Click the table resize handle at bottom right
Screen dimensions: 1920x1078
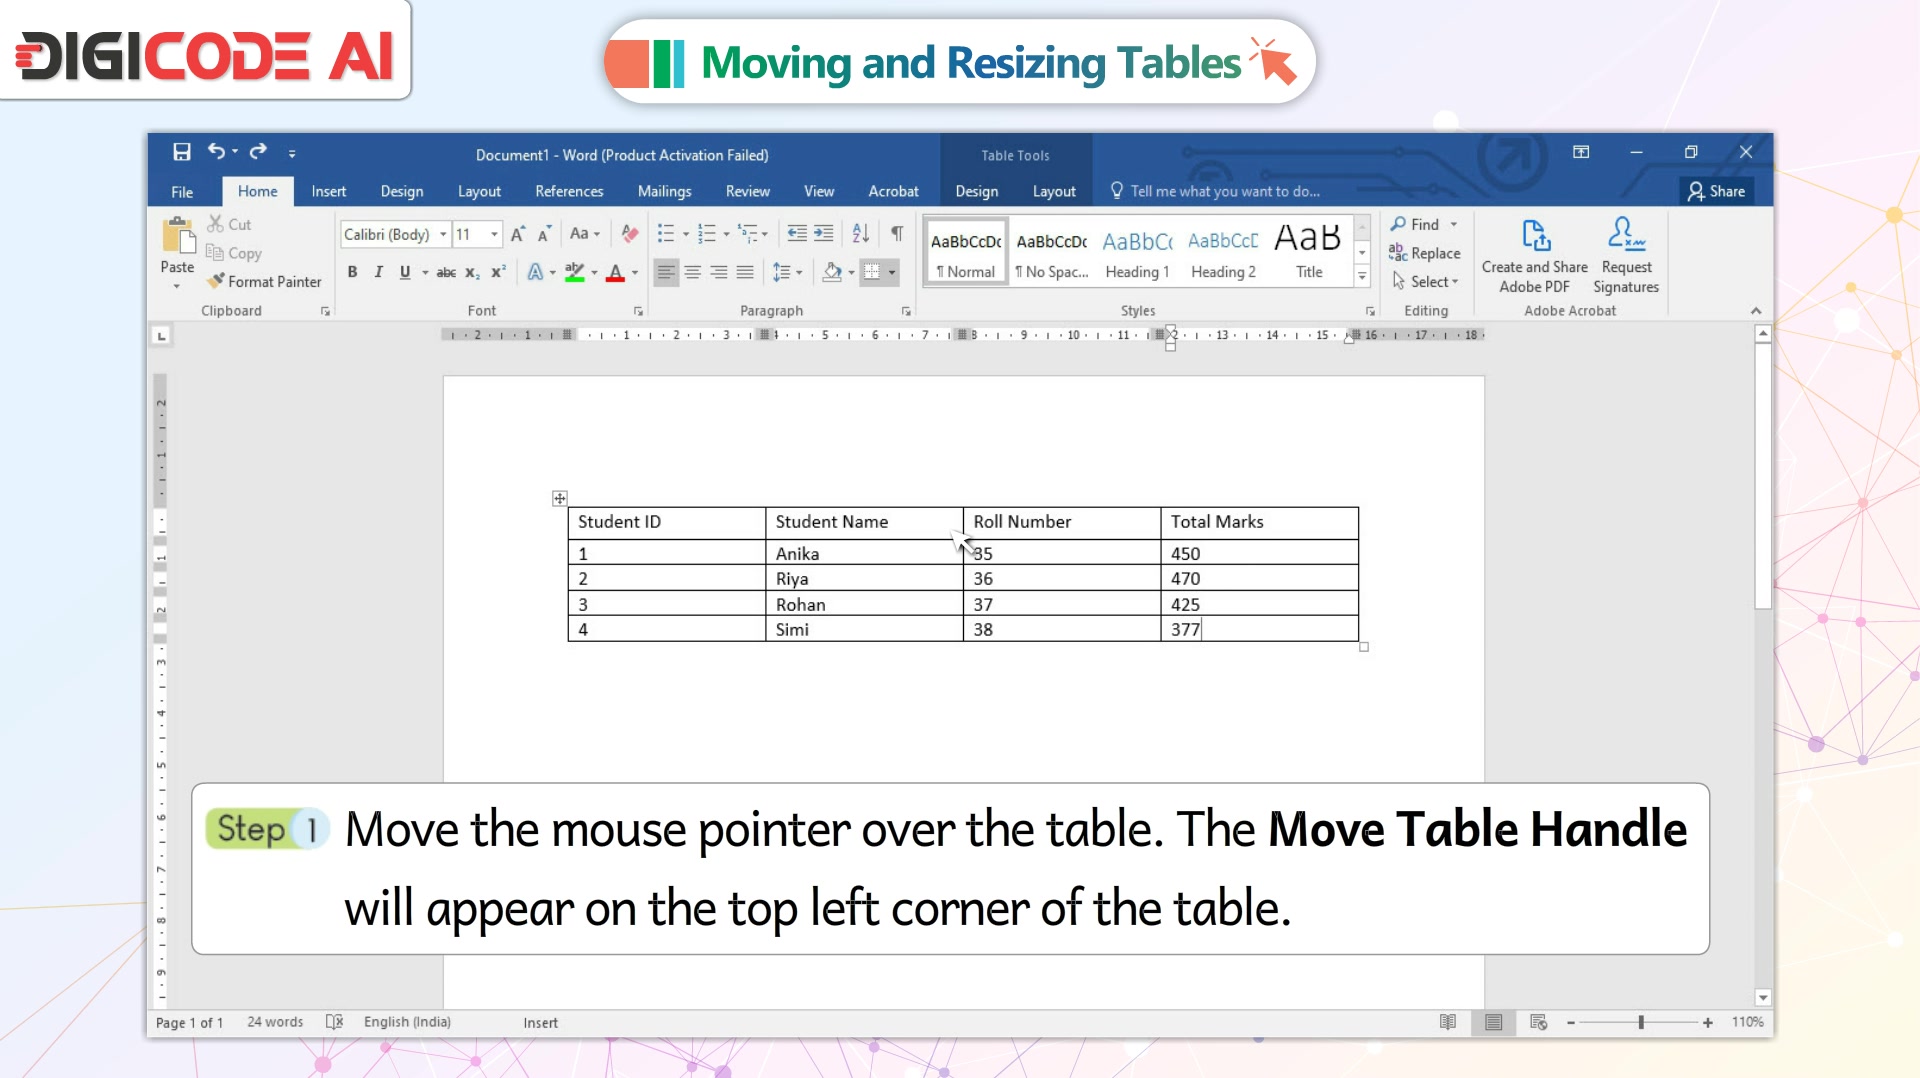[x=1364, y=647]
